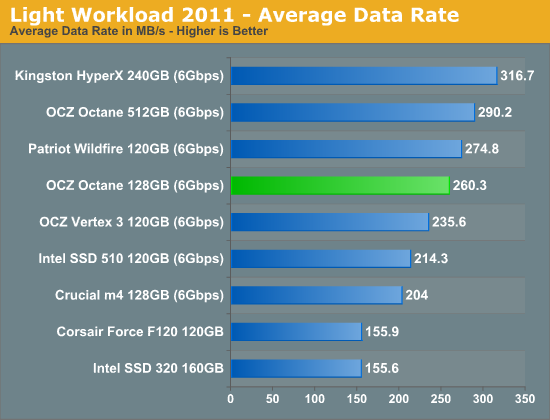Click the blue Patriot Wildfire 120GB bar
The height and width of the screenshot is (420, 550).
[347, 149]
